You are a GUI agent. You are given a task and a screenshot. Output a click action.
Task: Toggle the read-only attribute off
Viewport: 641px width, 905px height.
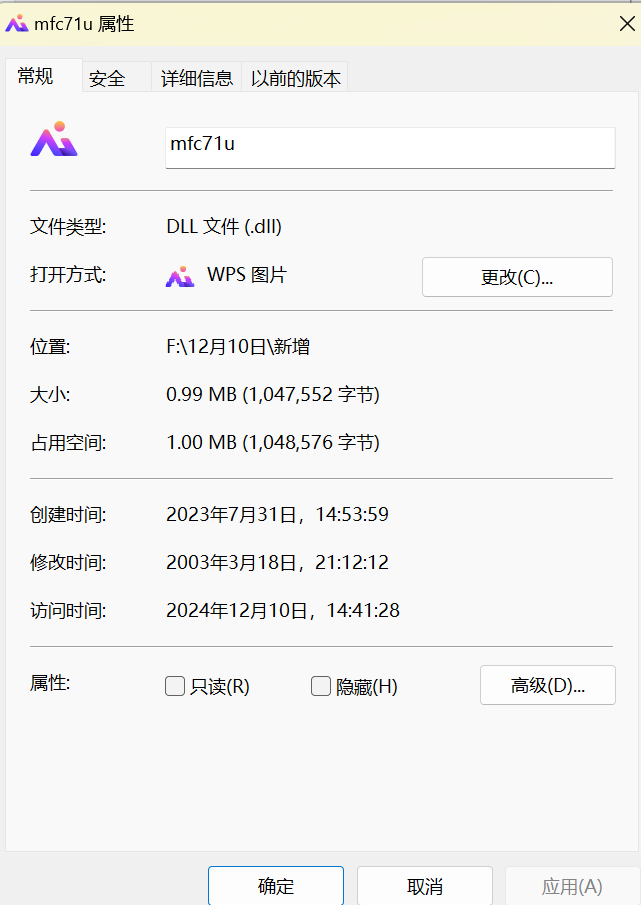[172, 686]
